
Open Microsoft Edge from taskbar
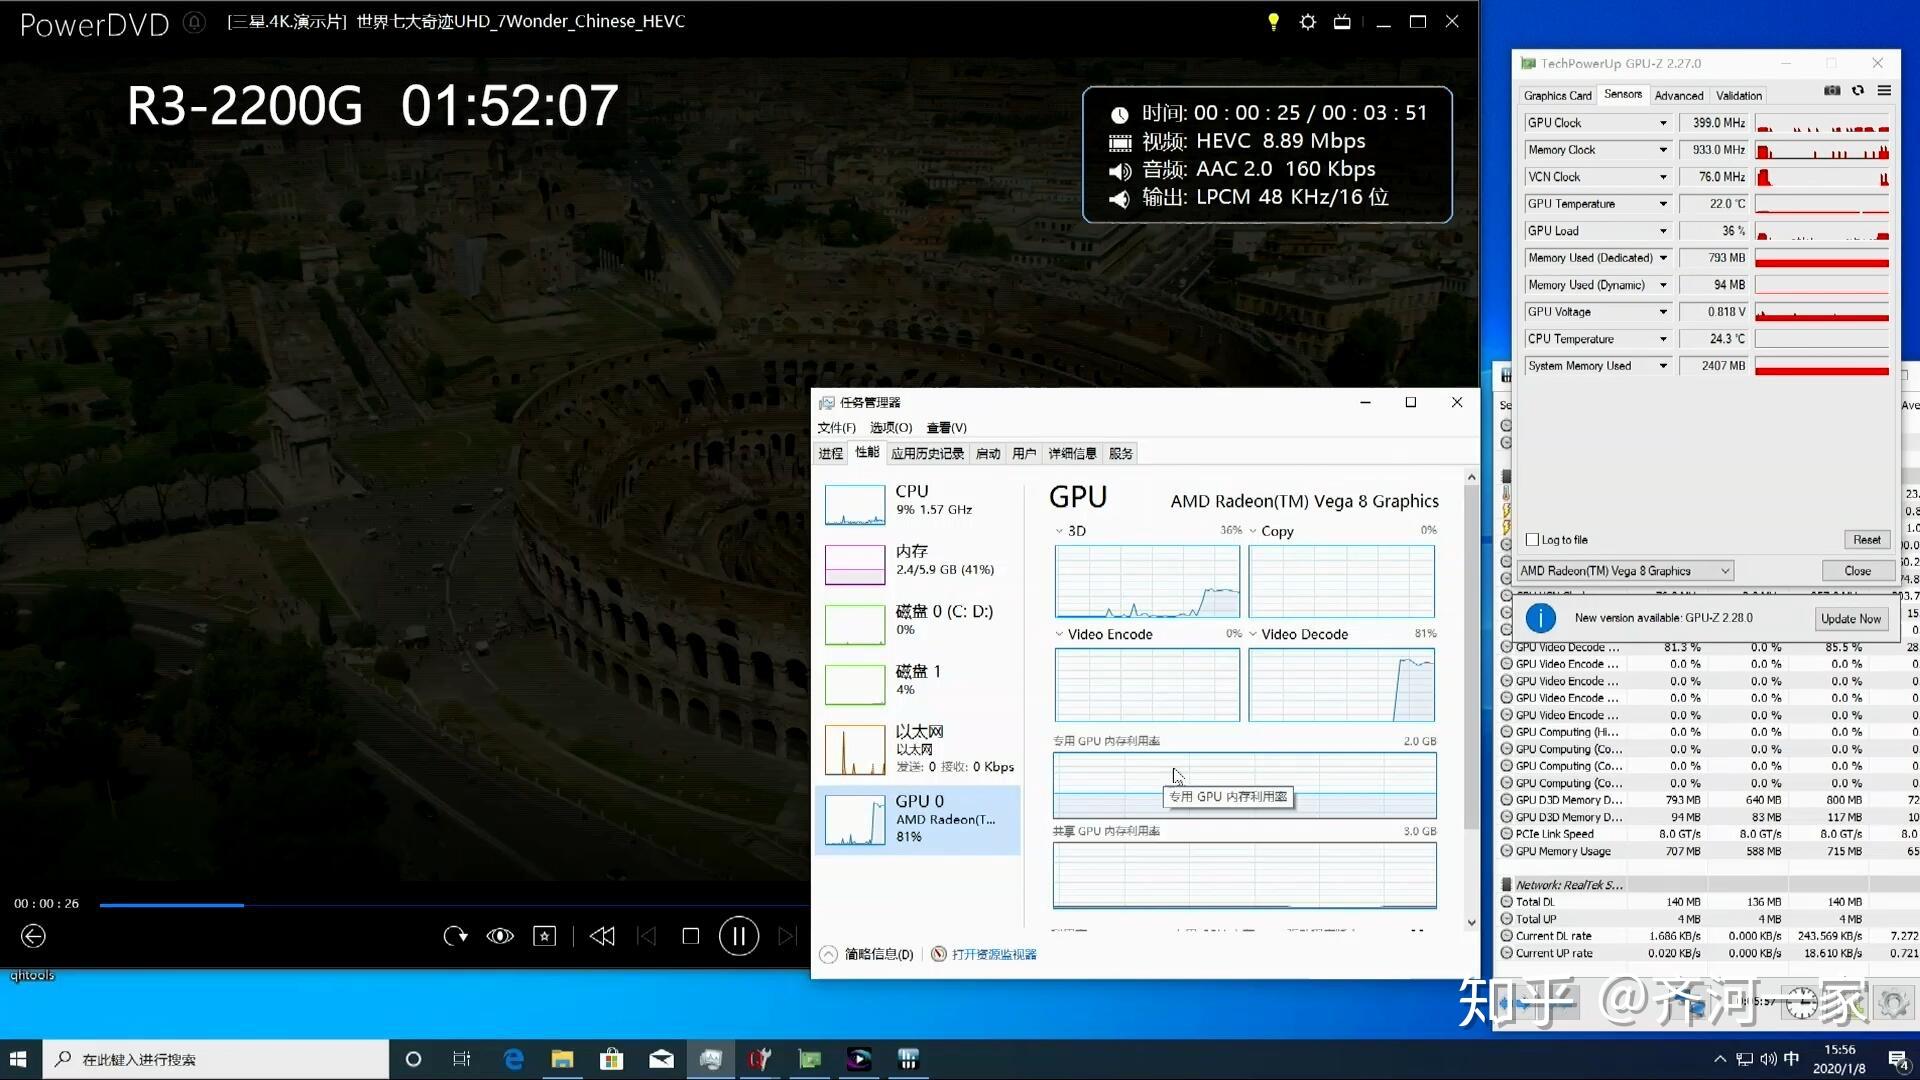(x=513, y=1059)
